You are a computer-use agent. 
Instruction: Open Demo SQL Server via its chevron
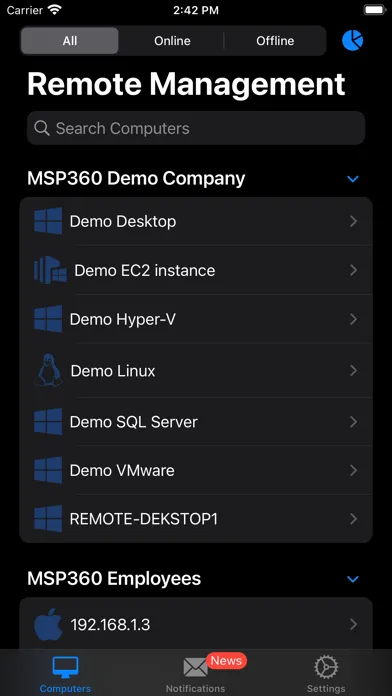(x=353, y=422)
